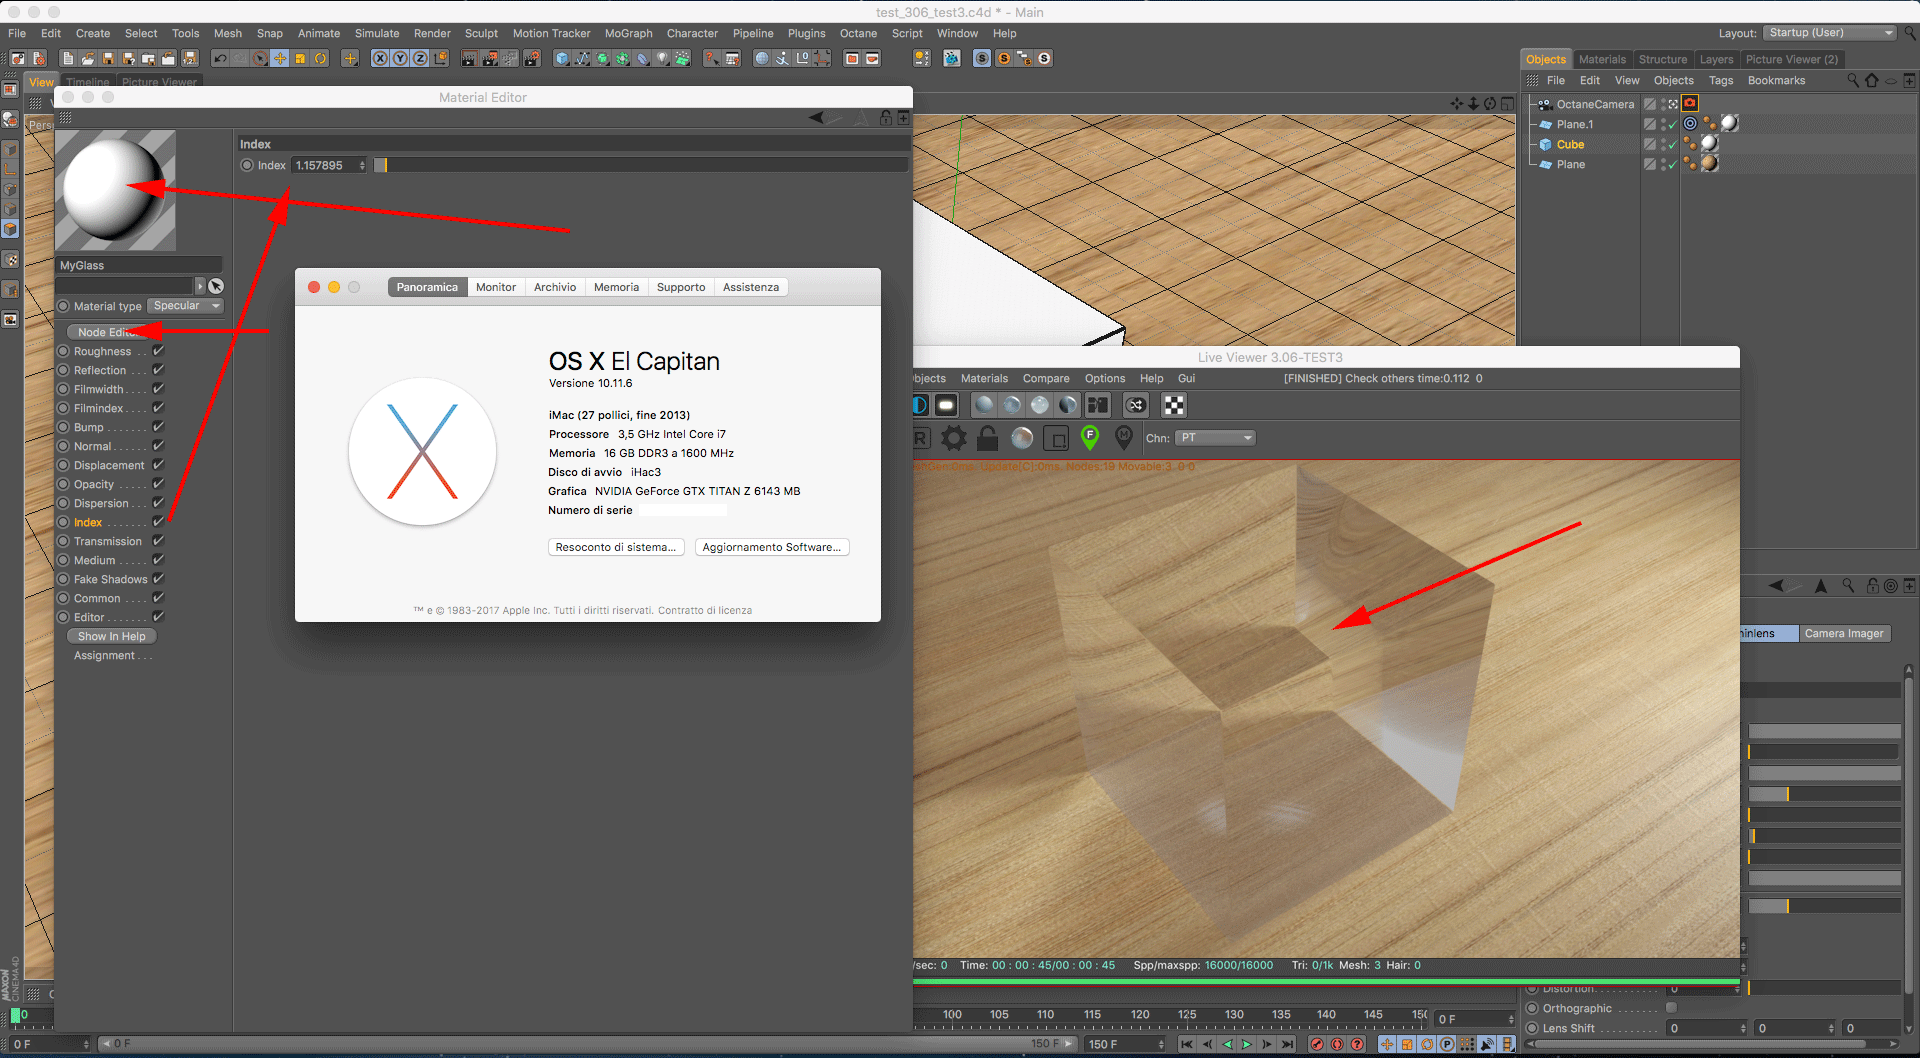Viewport: 1920px width, 1058px height.
Task: Open the Layout Startup (User) dropdown
Action: click(1830, 33)
